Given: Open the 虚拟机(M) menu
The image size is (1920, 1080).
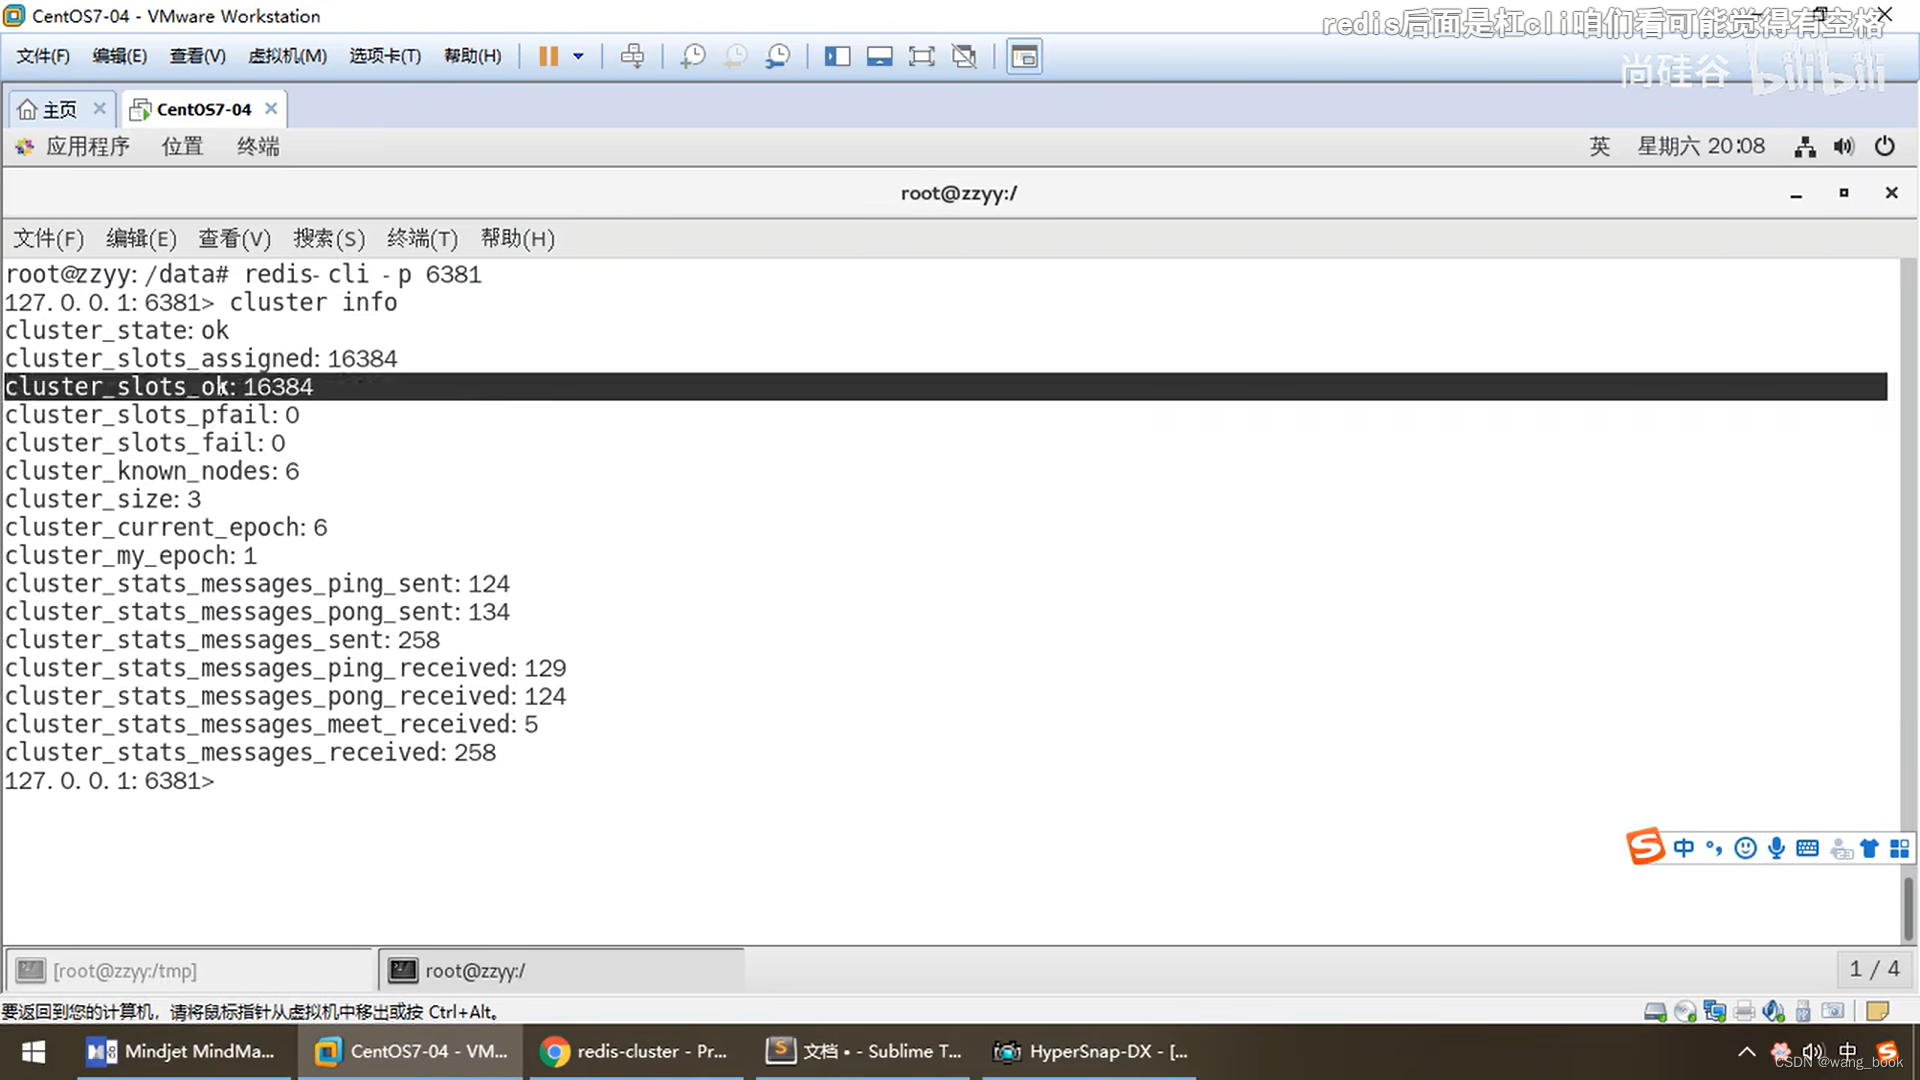Looking at the screenshot, I should pos(287,56).
